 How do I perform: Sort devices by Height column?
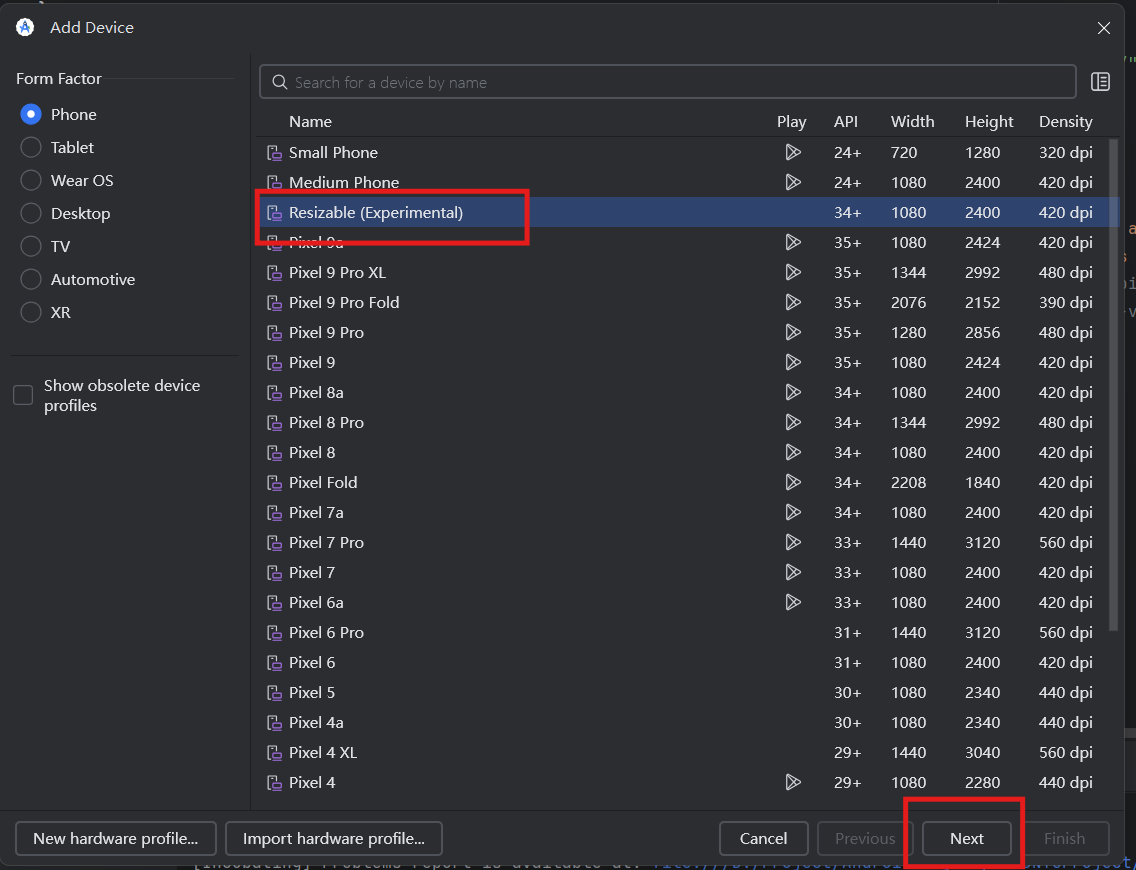click(988, 122)
